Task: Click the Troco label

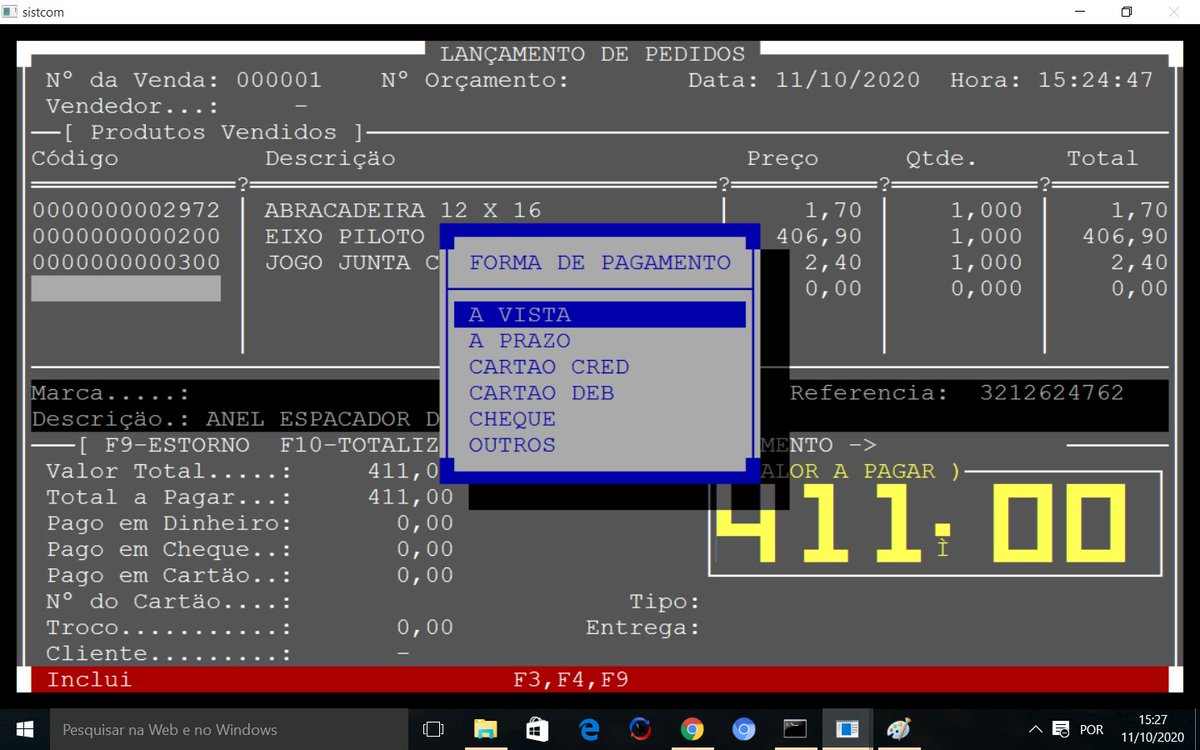Action: point(169,627)
